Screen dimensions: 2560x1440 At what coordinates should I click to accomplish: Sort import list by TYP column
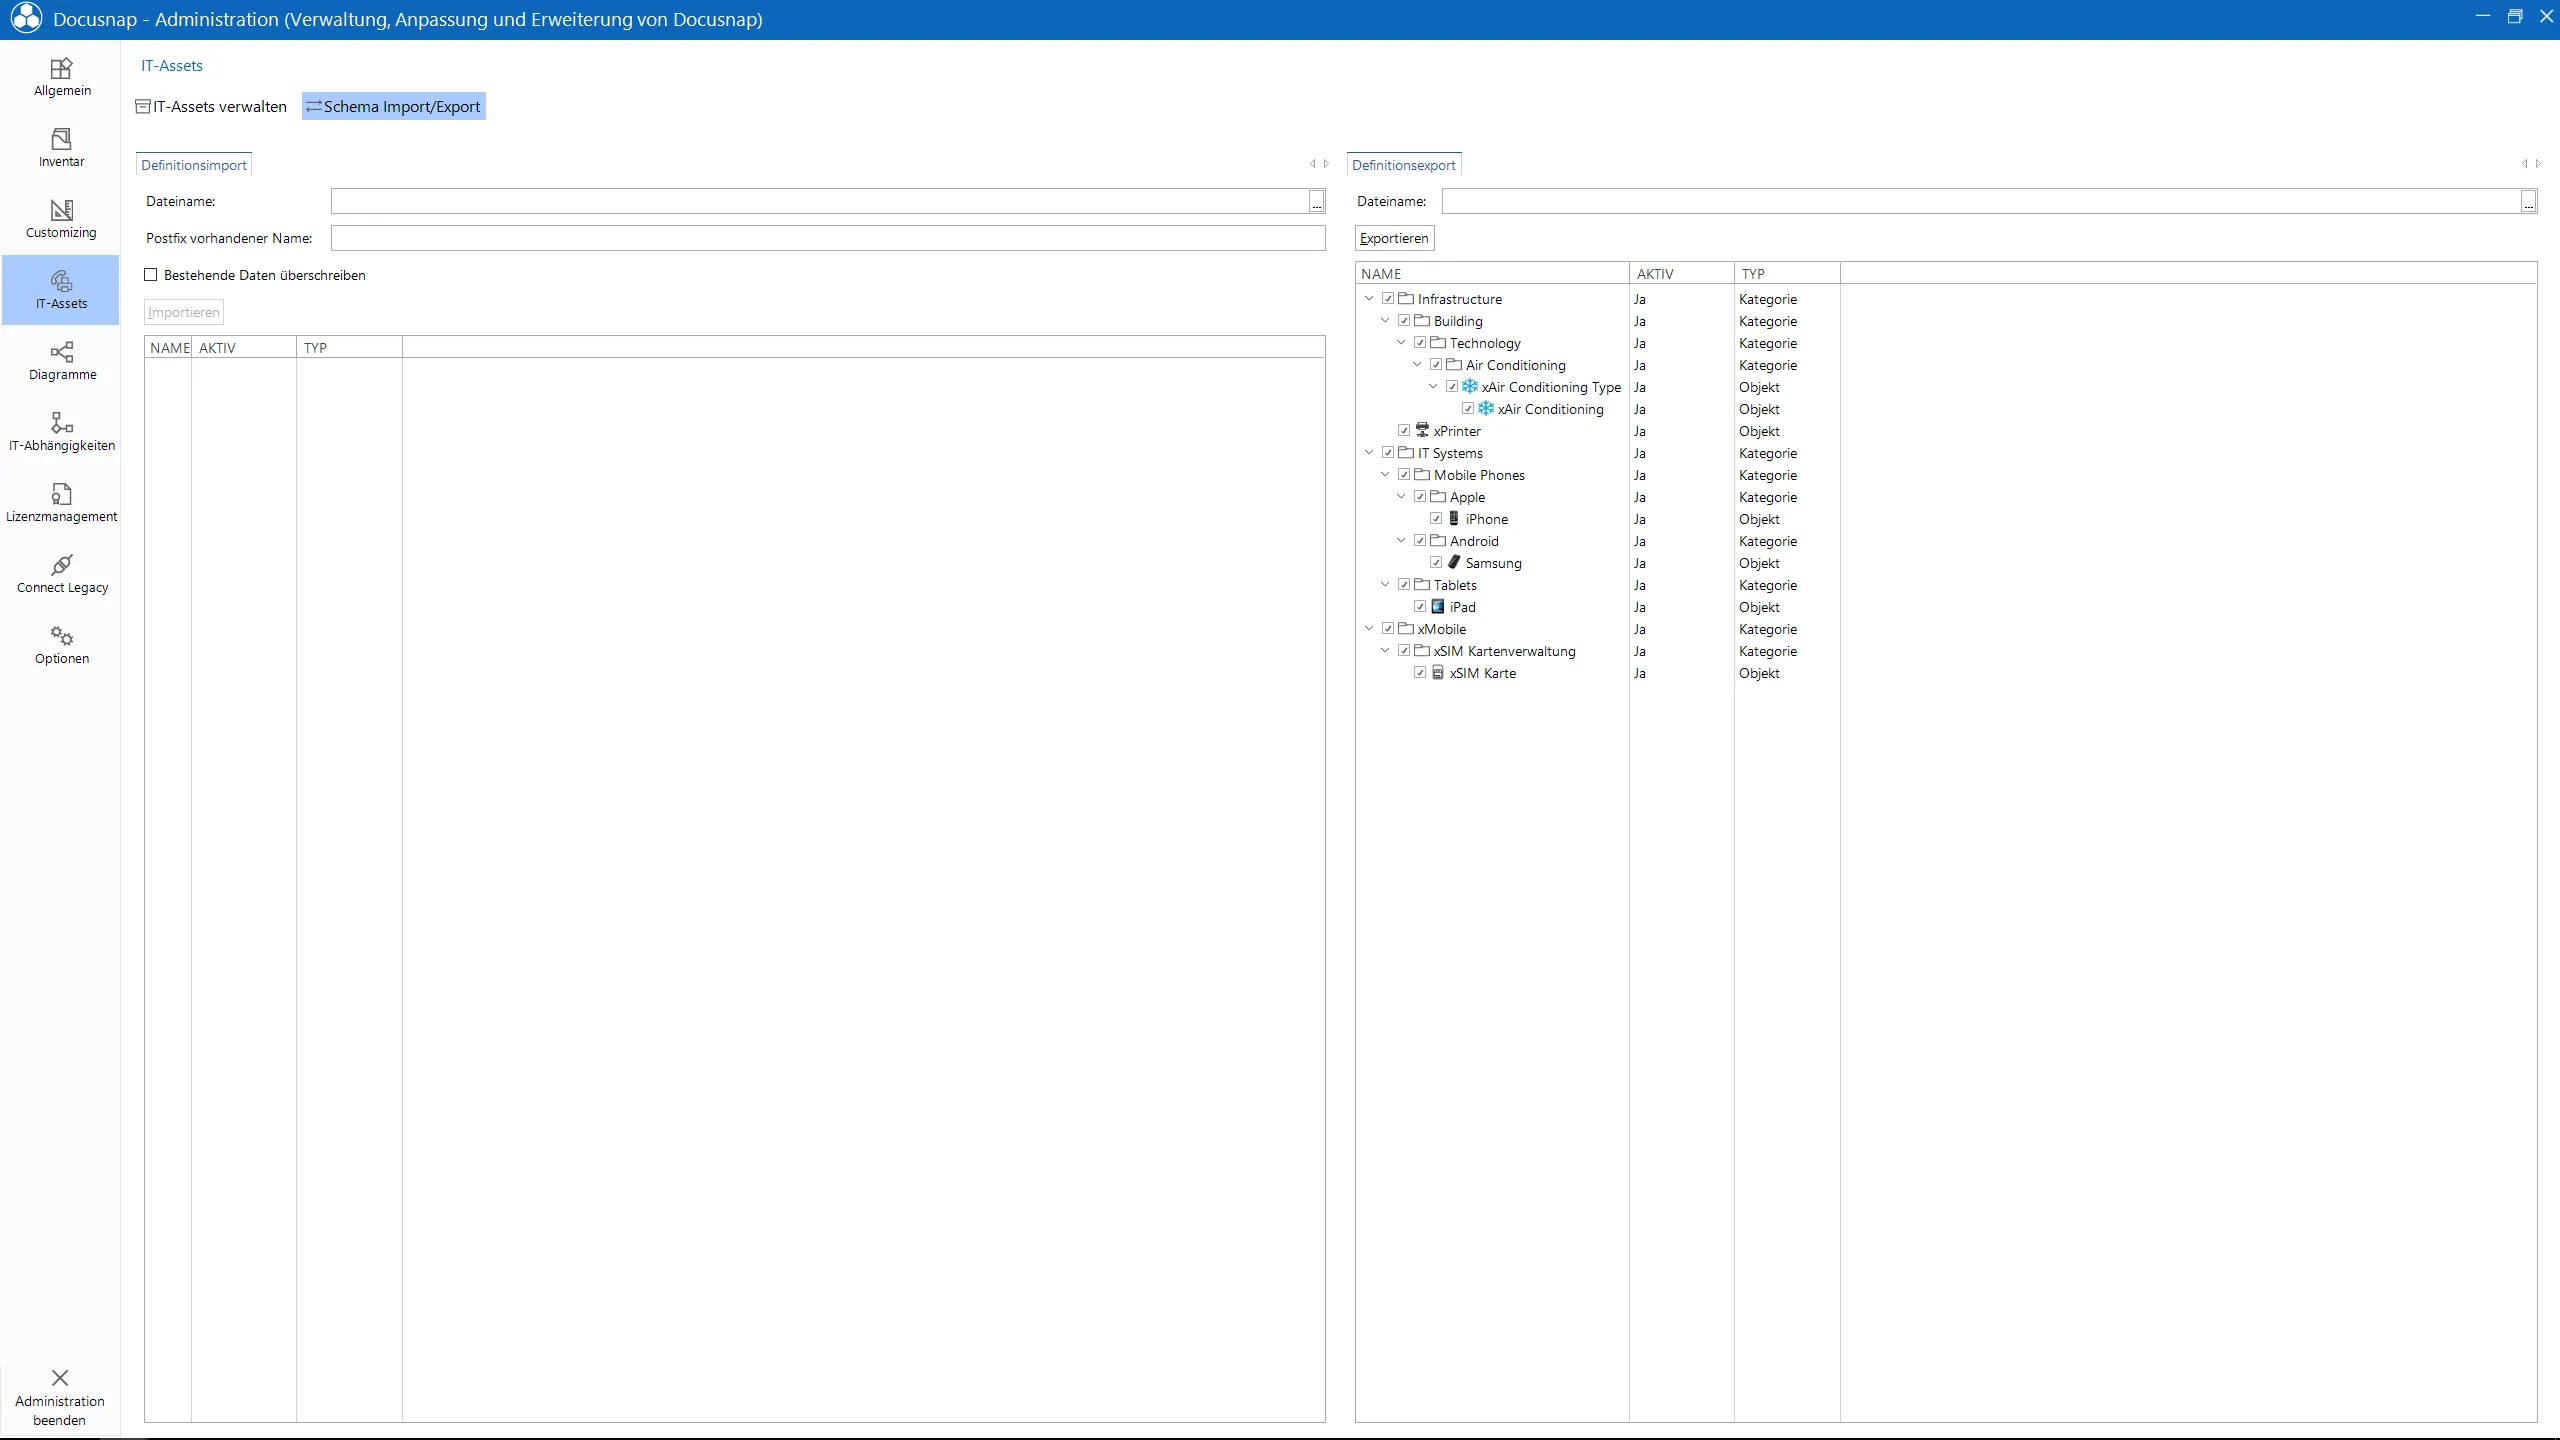coord(350,347)
